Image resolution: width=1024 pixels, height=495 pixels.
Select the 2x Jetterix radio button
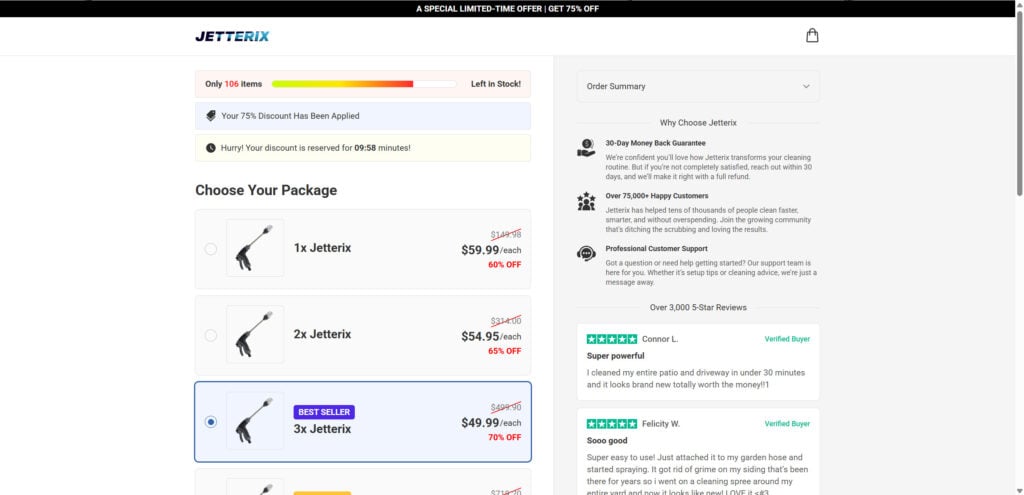211,335
